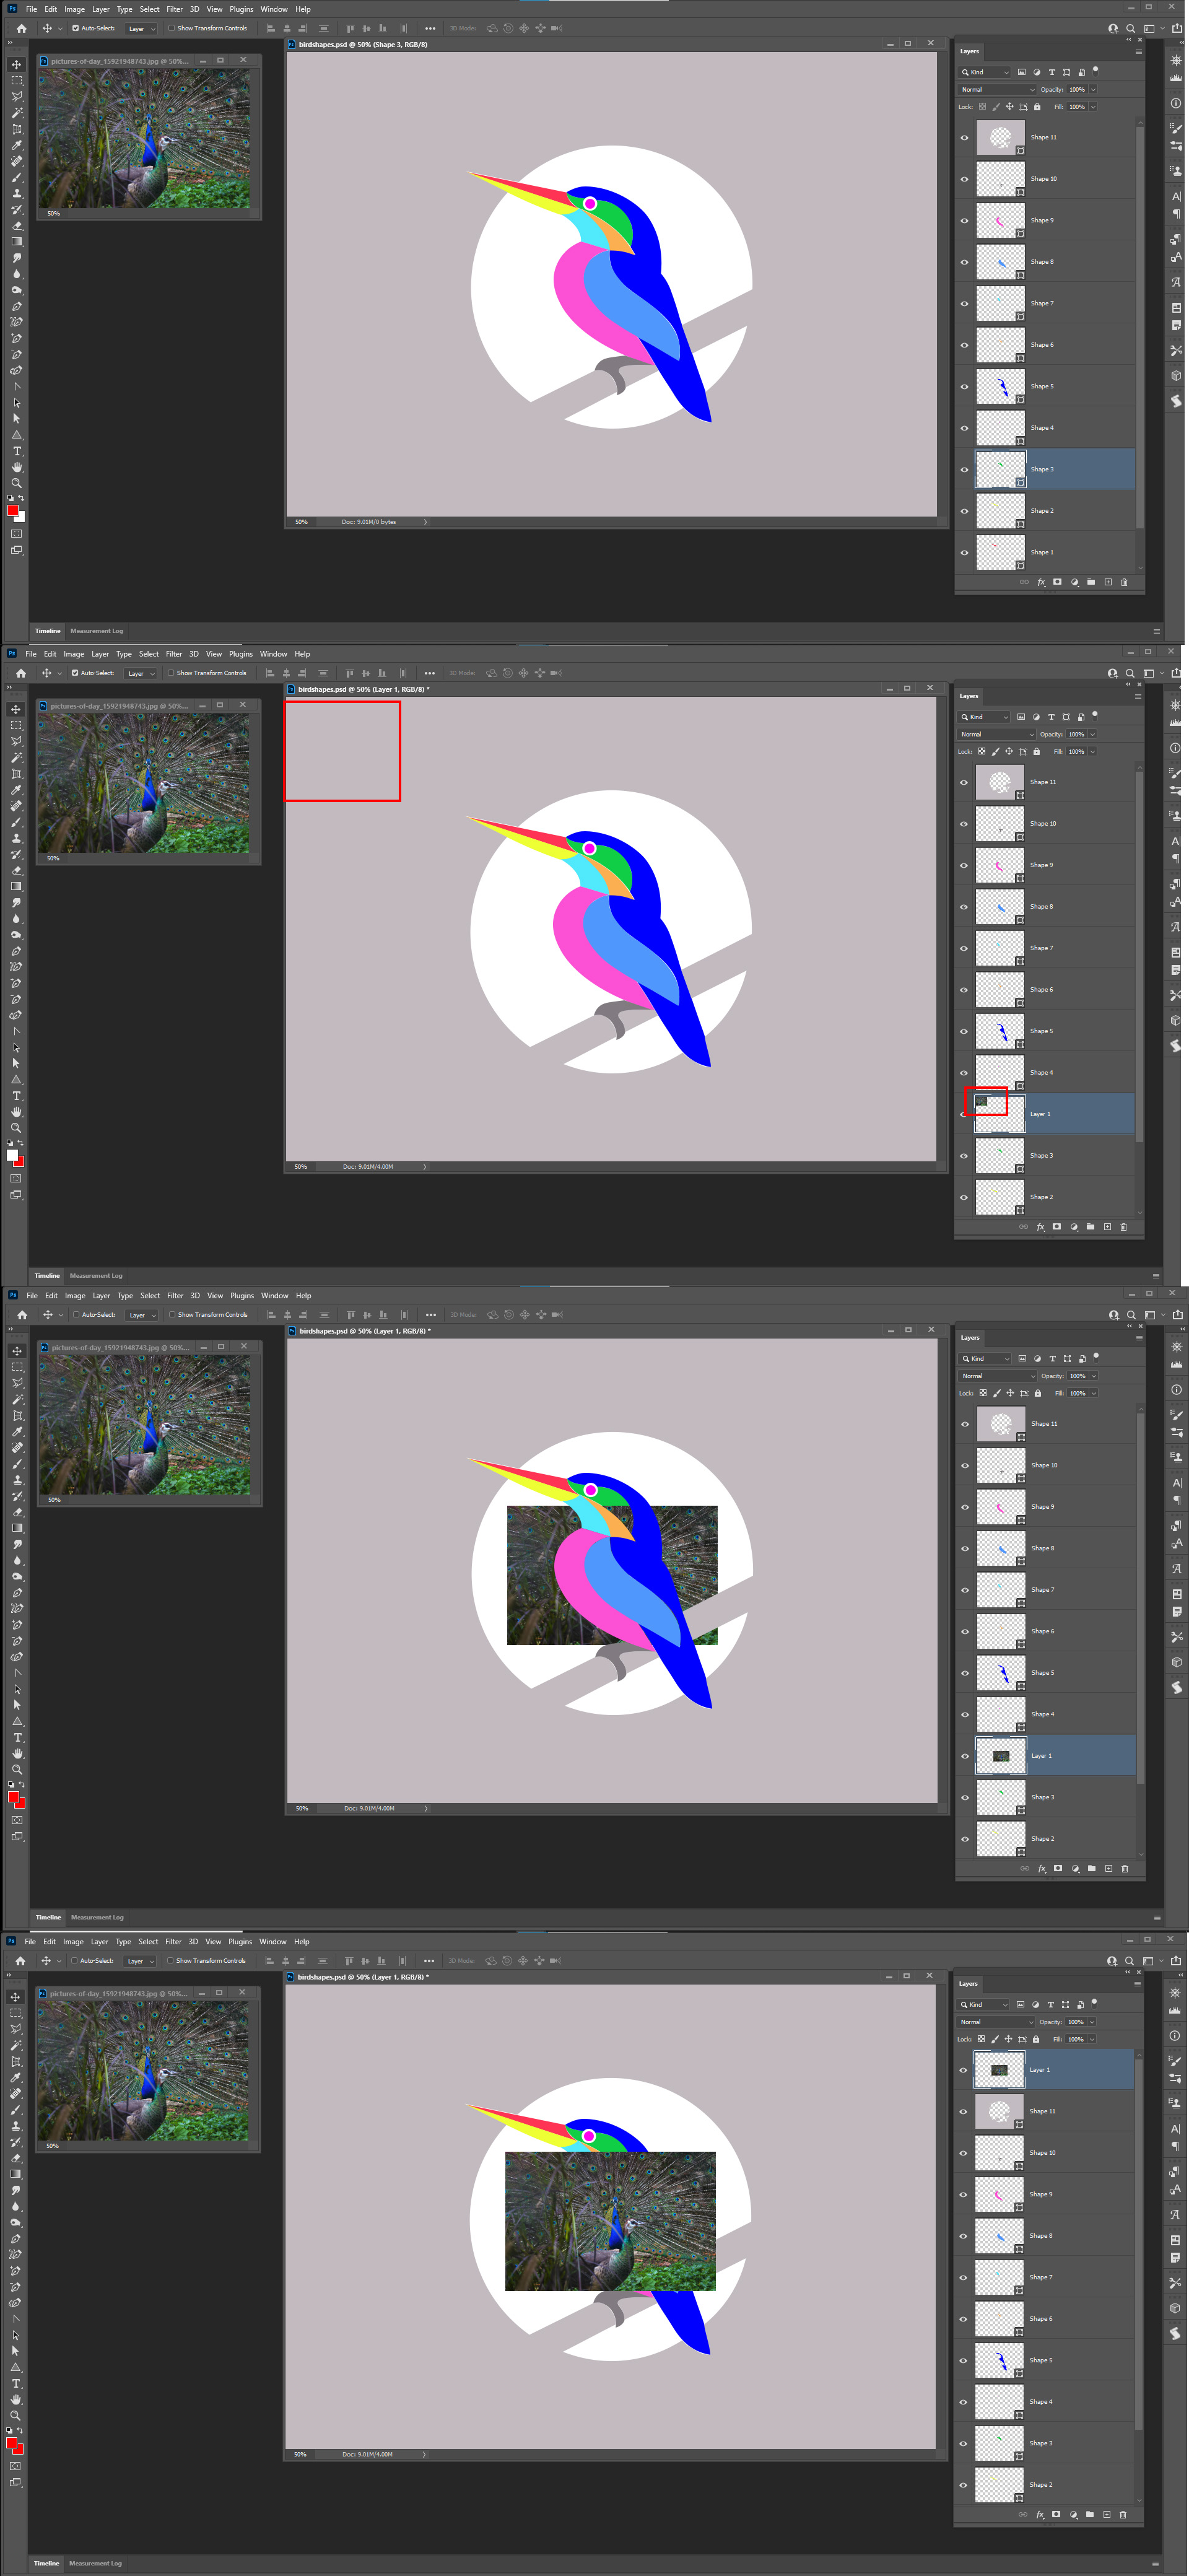Select the Move tool in the toolbar
The height and width of the screenshot is (2576, 1189).
point(16,65)
